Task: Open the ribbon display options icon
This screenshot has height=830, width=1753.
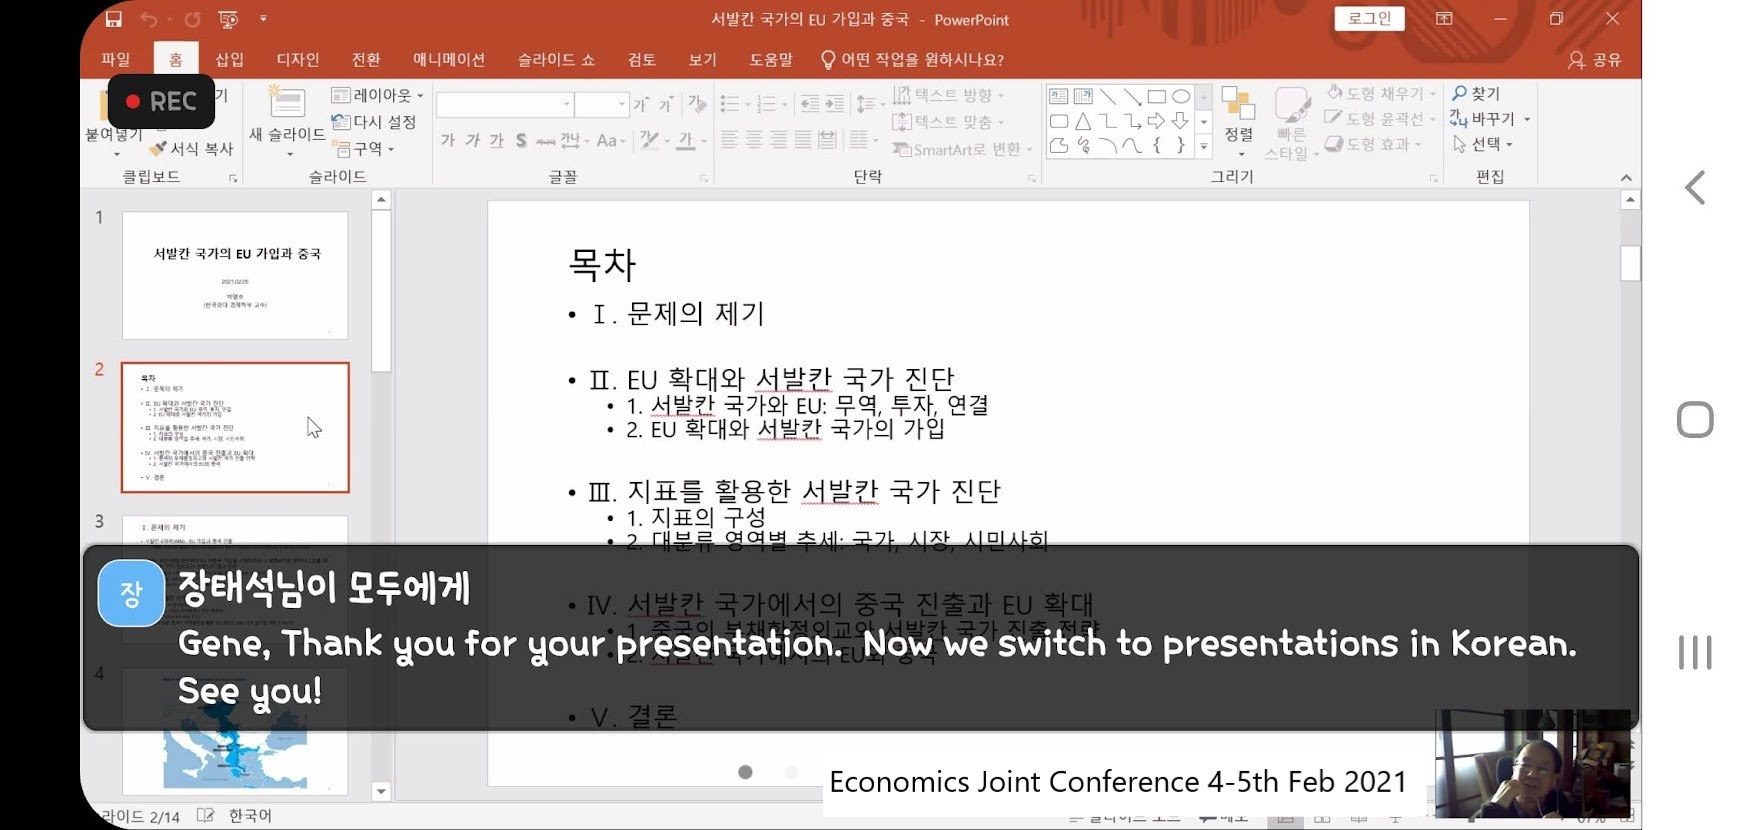Action: pos(1444,19)
